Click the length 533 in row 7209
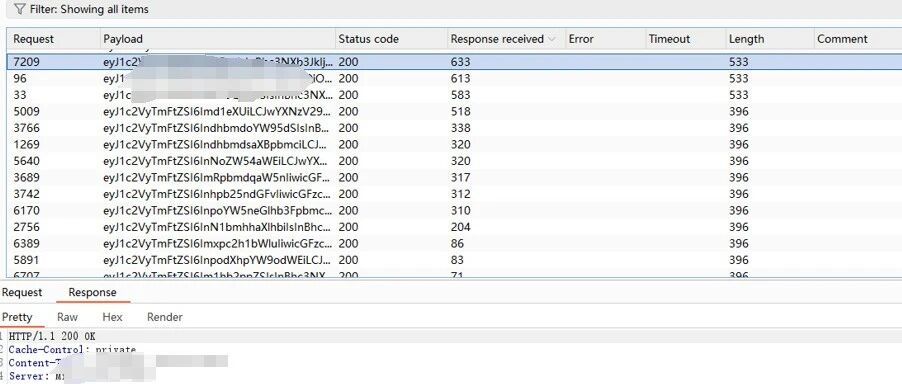The height and width of the screenshot is (384, 902). click(x=739, y=62)
